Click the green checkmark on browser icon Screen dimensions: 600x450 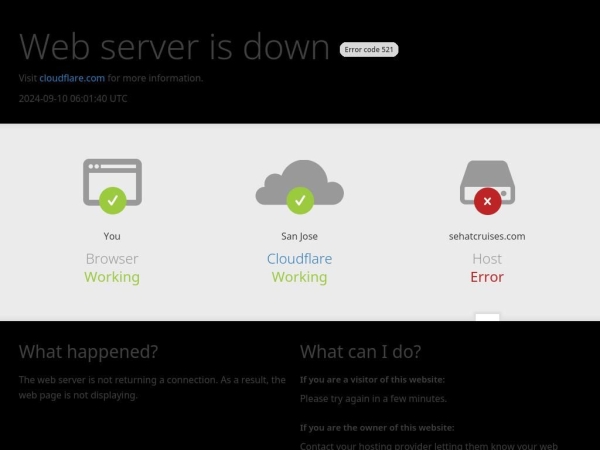[x=112, y=201]
